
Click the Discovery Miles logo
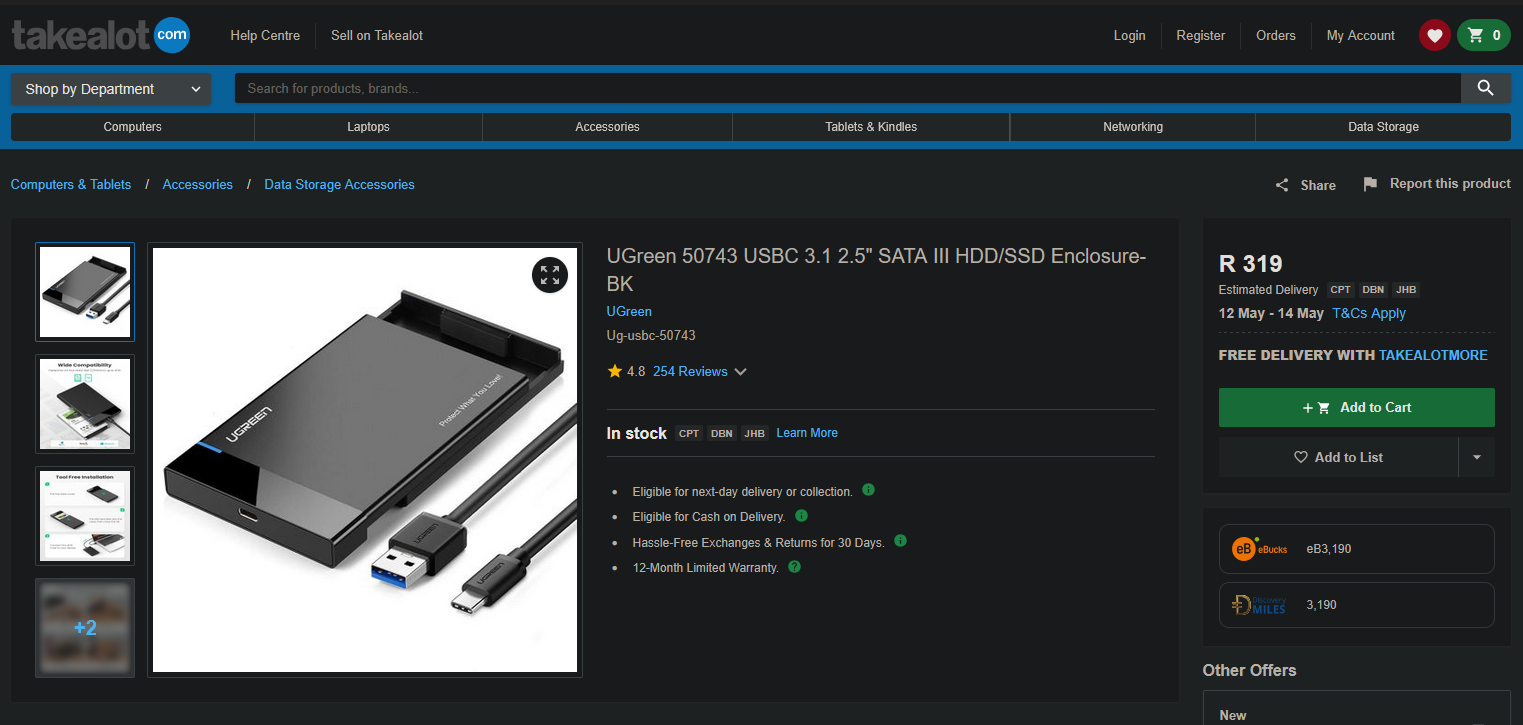(x=1260, y=605)
